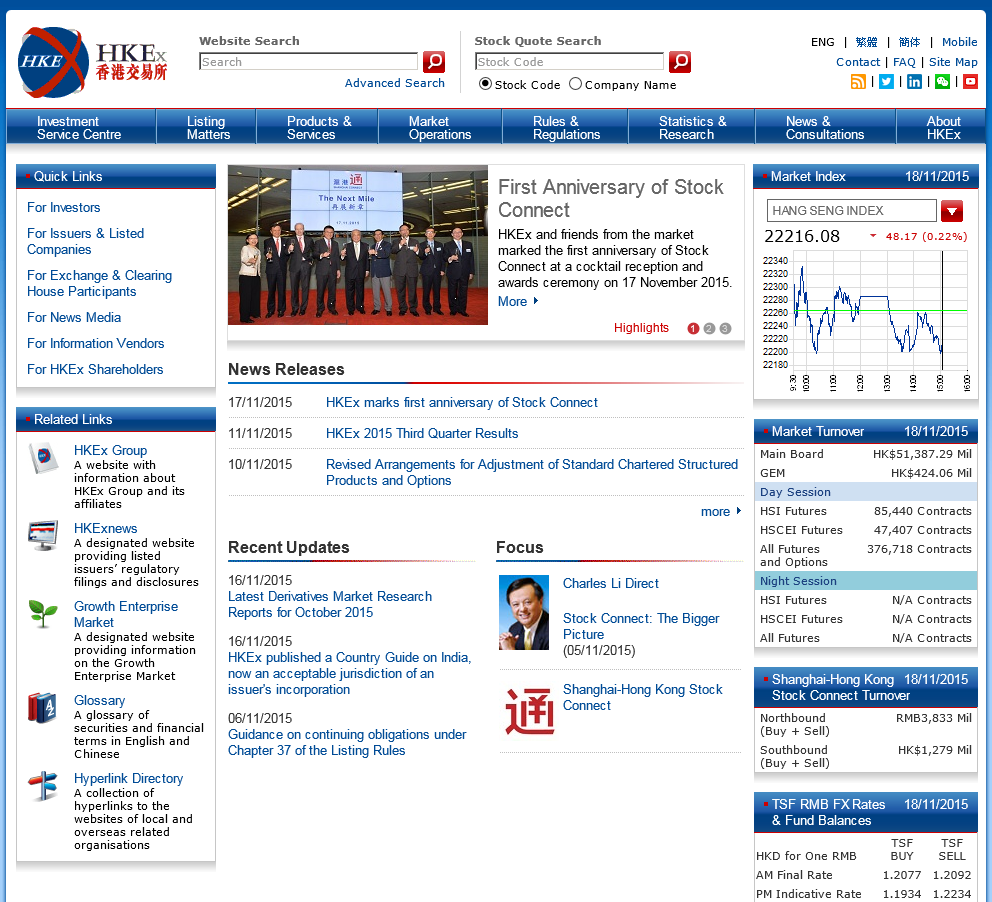Click the Hang Seng Index chart

click(x=865, y=320)
